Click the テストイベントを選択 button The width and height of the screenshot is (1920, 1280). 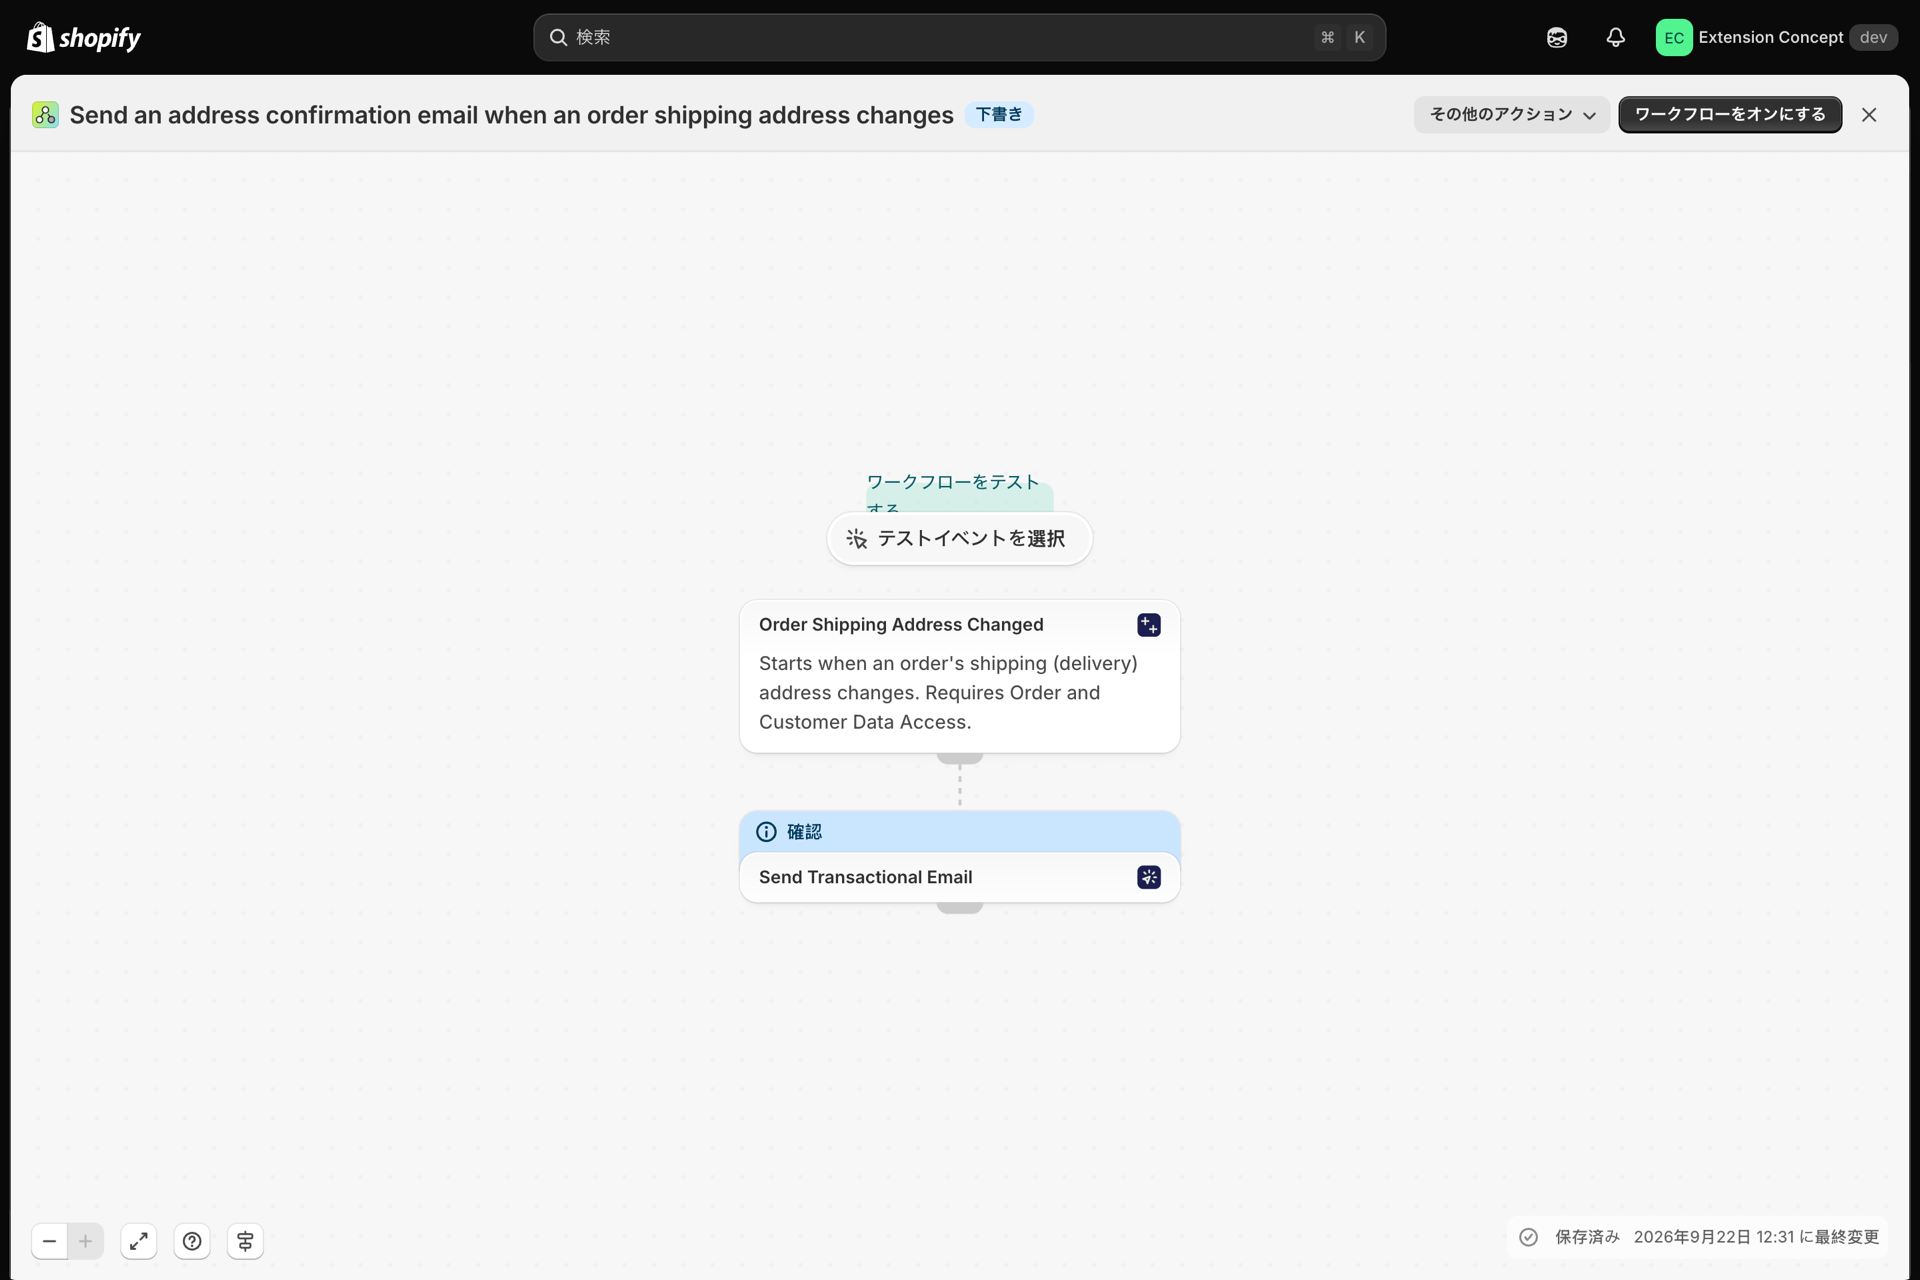(959, 539)
